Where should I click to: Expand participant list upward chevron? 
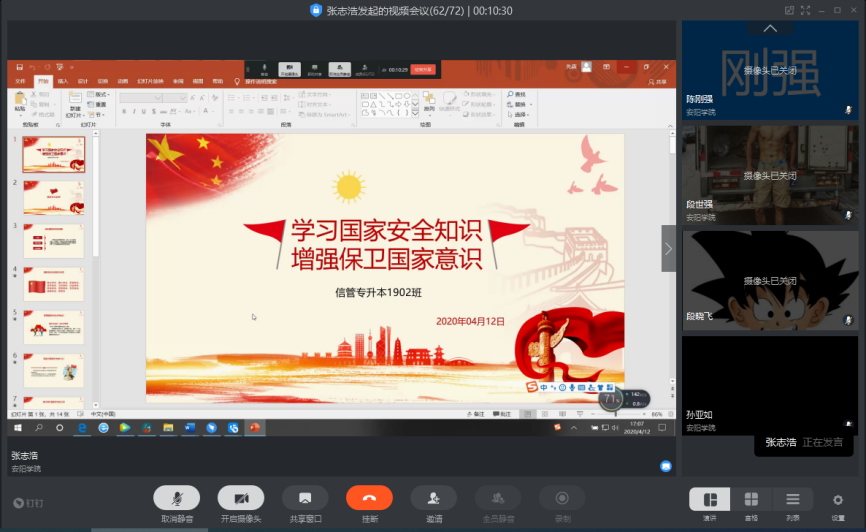click(770, 28)
